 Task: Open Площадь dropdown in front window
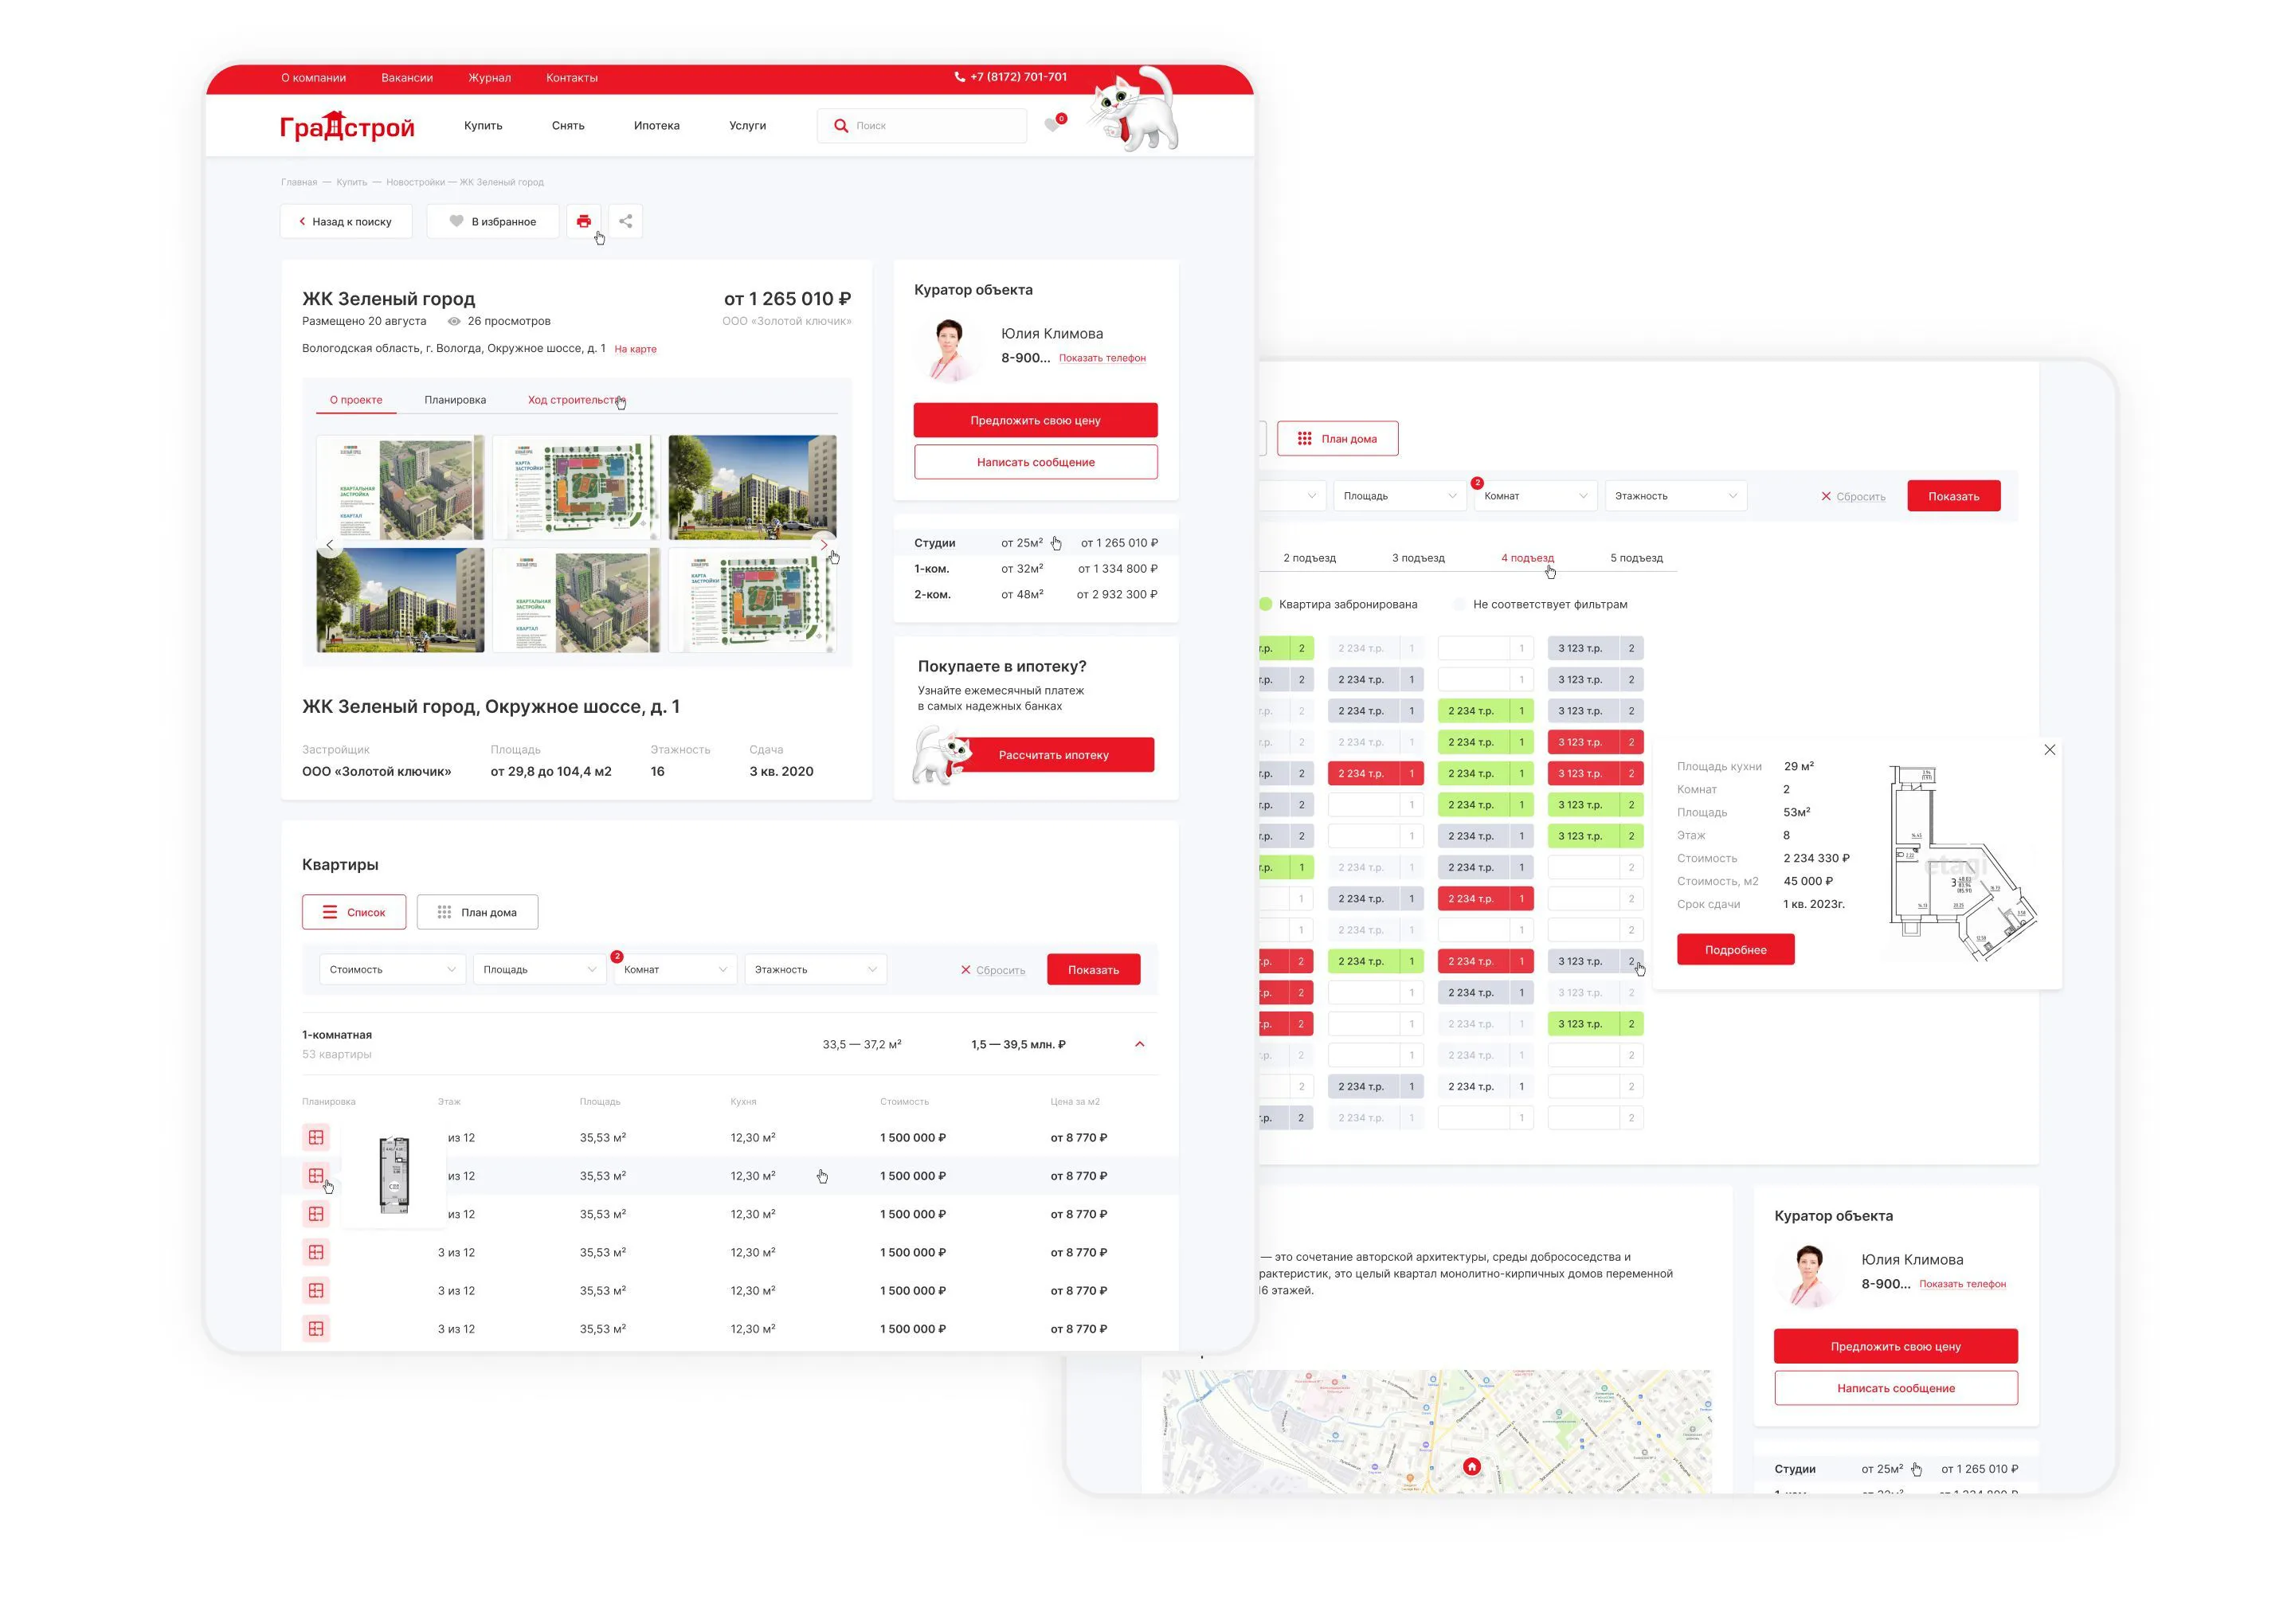pyautogui.click(x=539, y=969)
